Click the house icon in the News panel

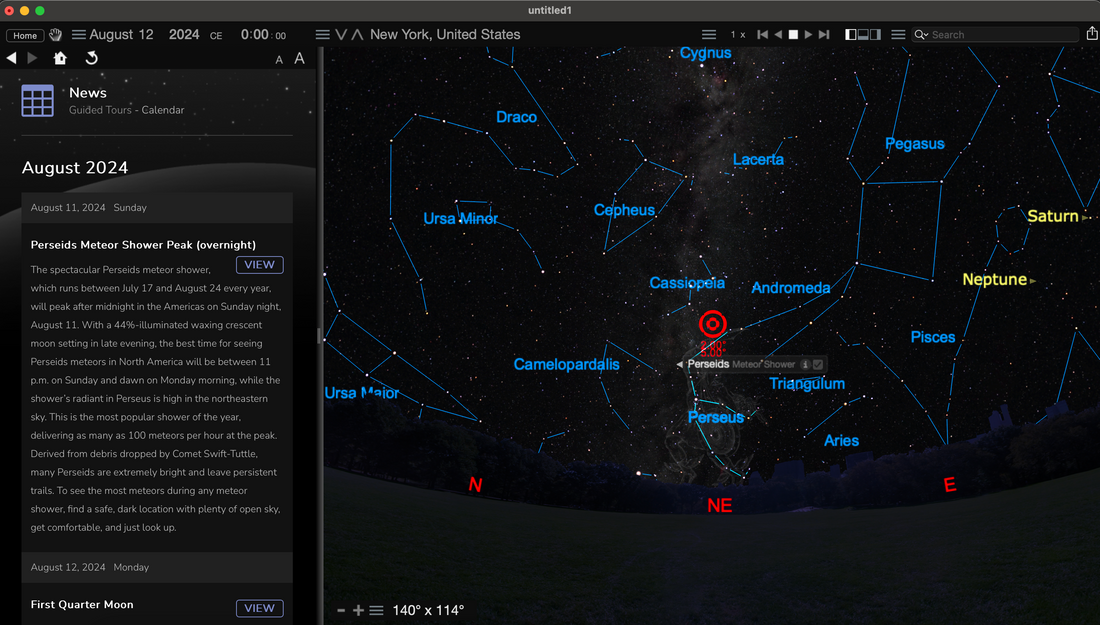coord(60,59)
